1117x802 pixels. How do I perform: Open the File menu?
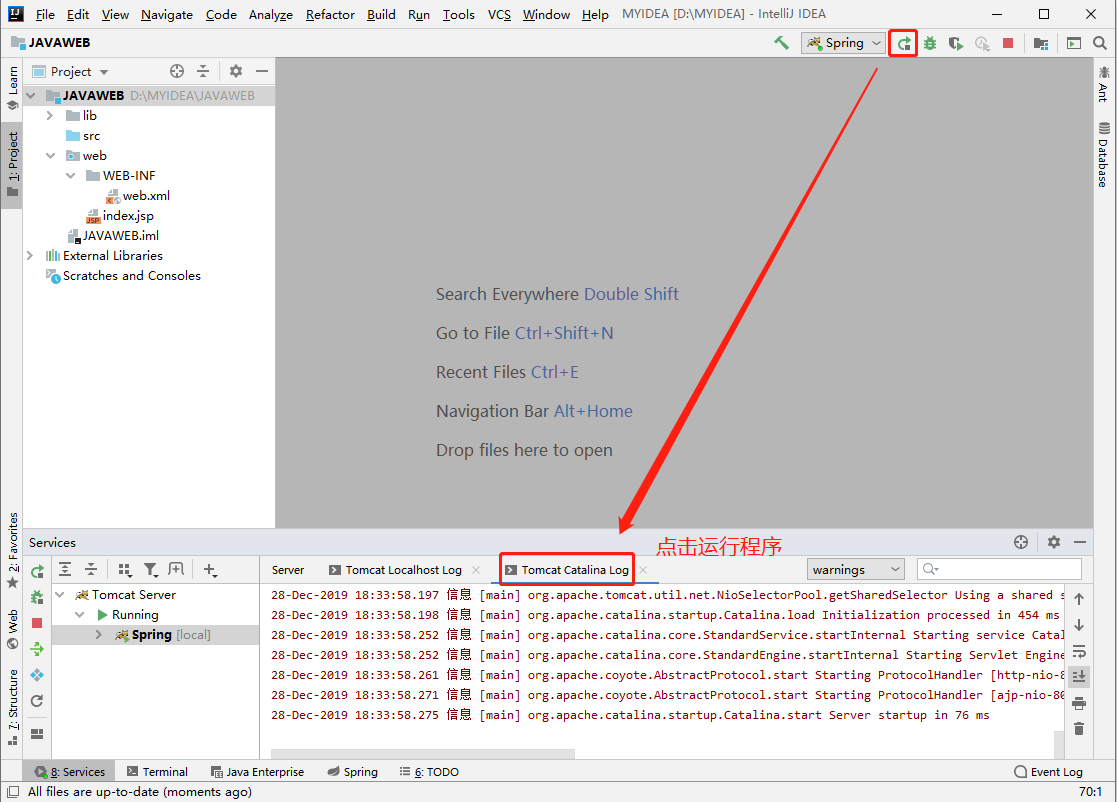(x=45, y=14)
